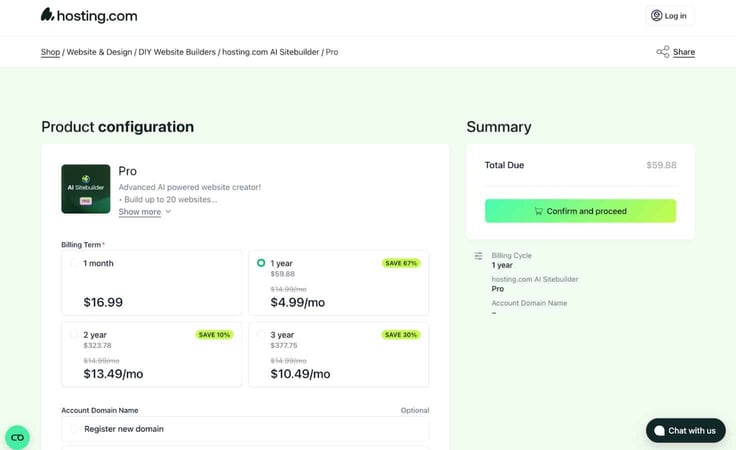
Task: Click the $16.99 price text
Action: [x=103, y=302]
